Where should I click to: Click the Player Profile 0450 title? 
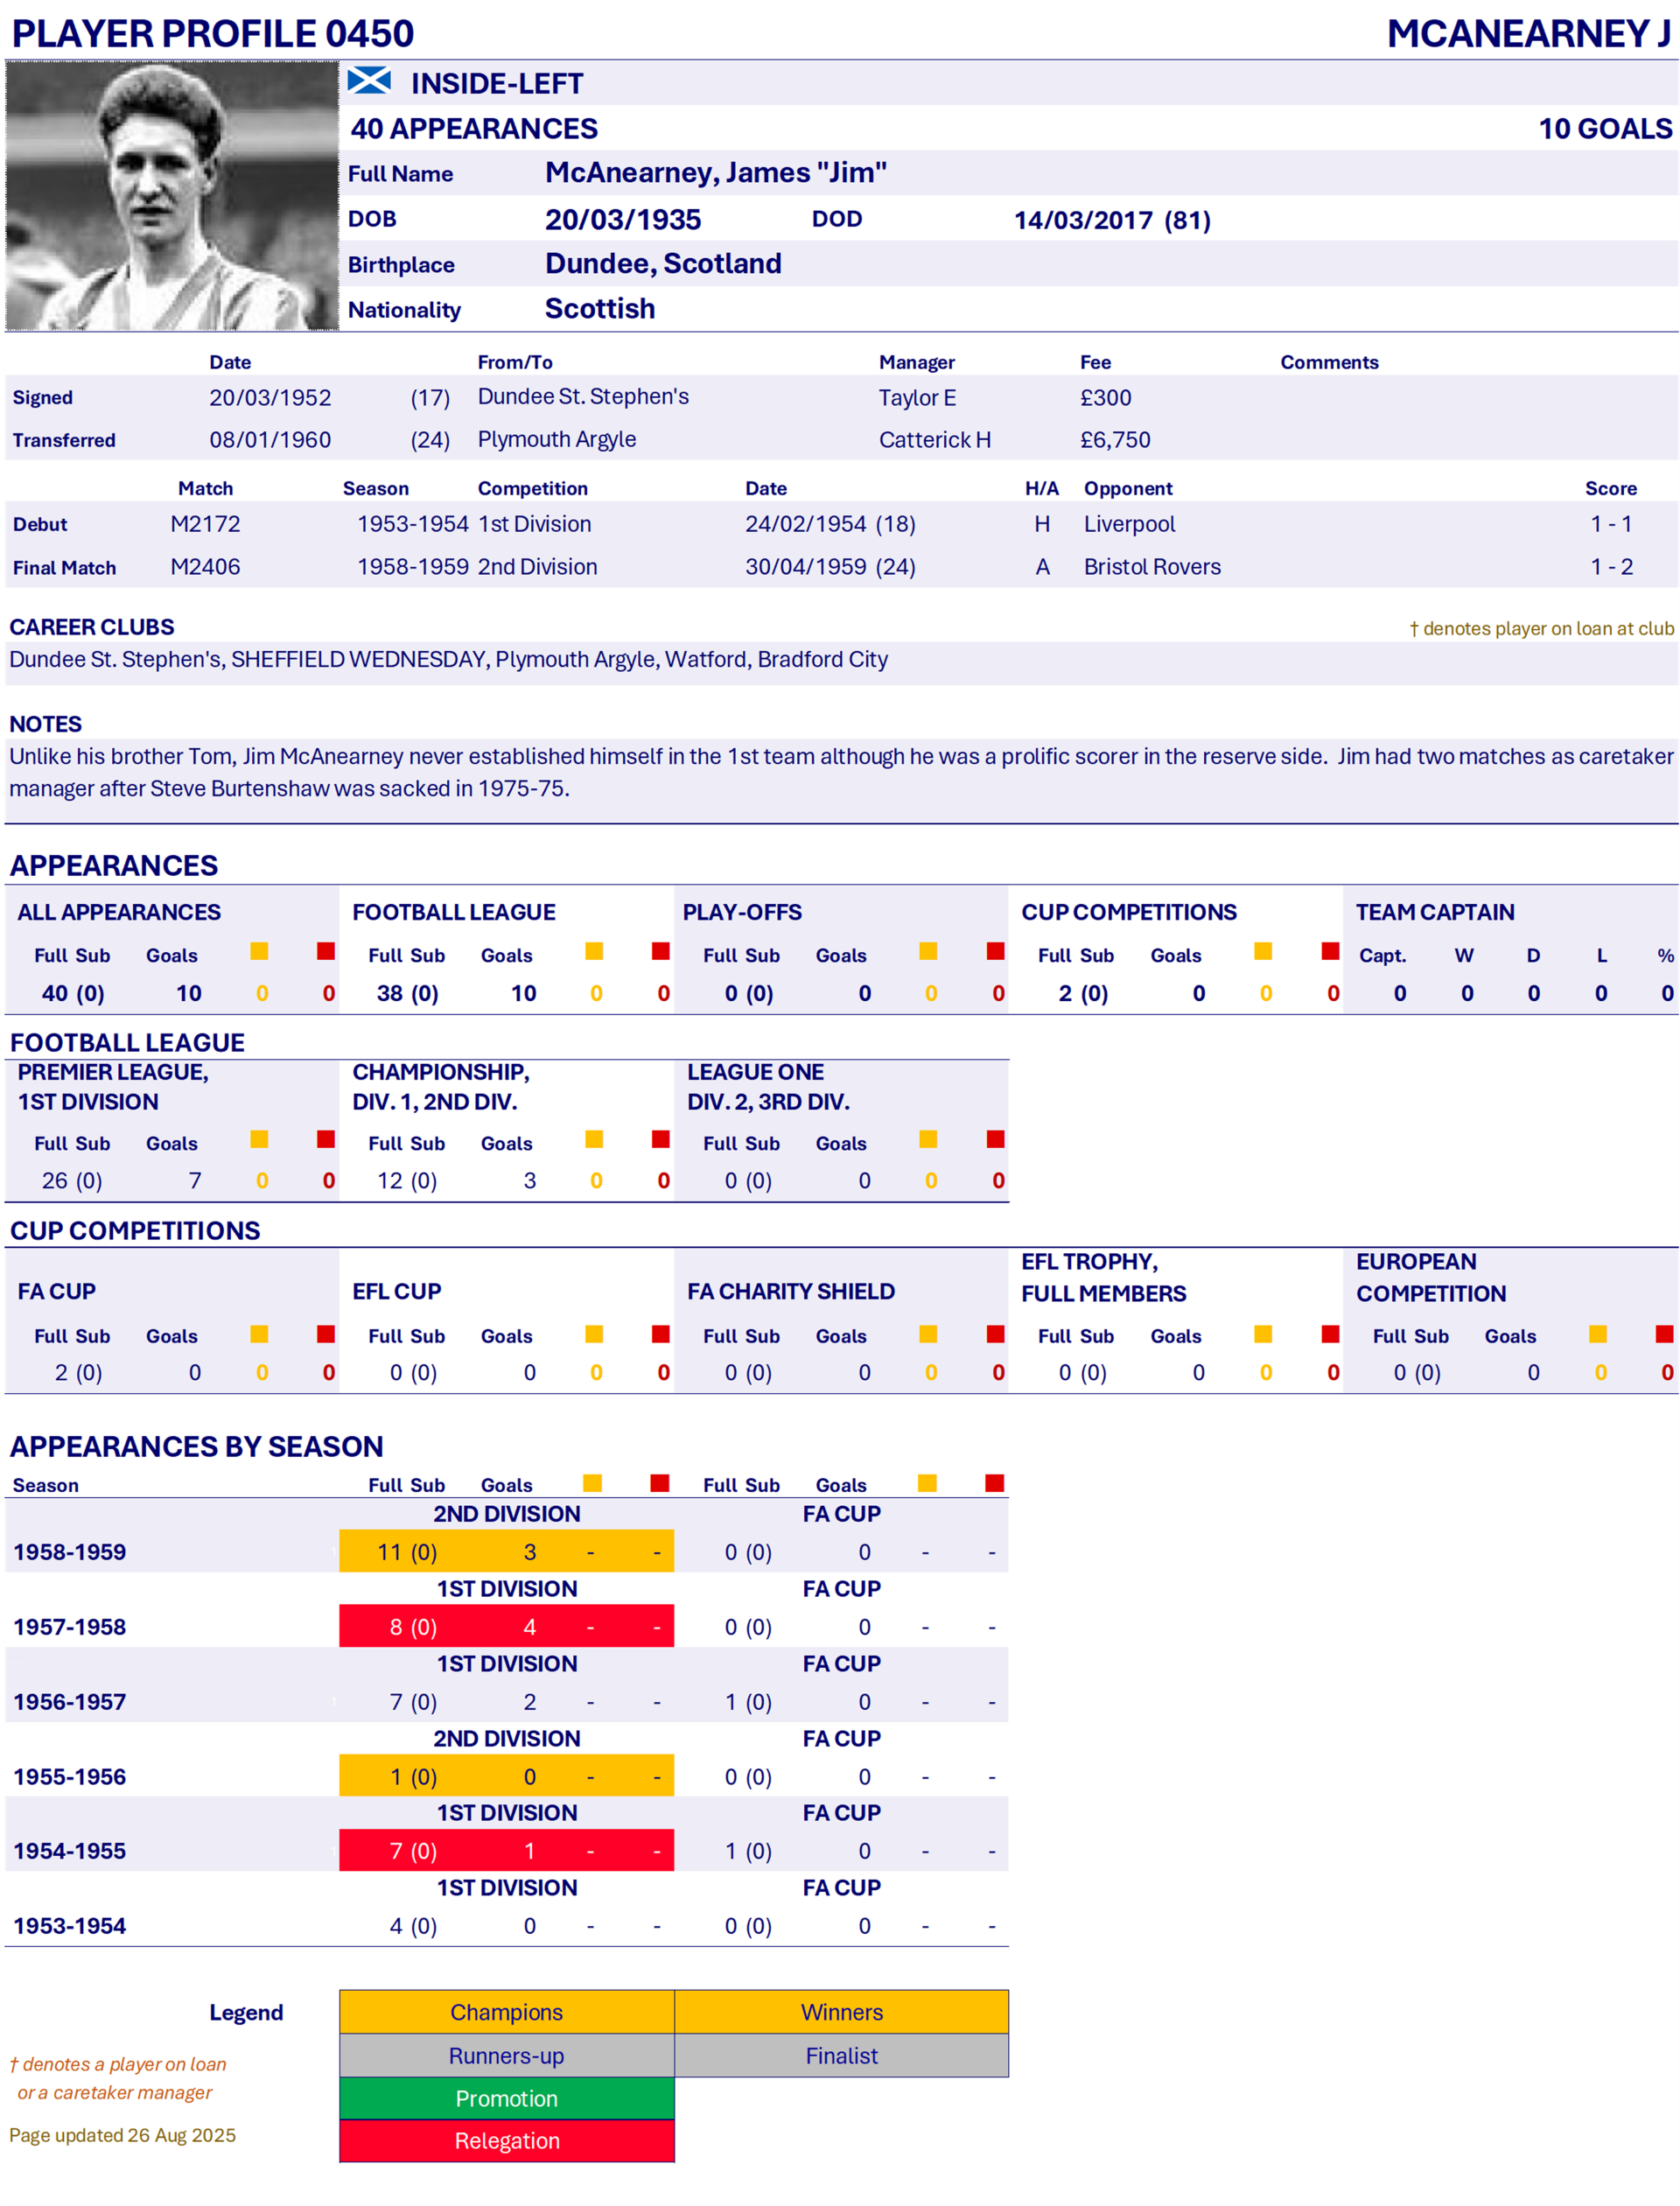pos(213,34)
